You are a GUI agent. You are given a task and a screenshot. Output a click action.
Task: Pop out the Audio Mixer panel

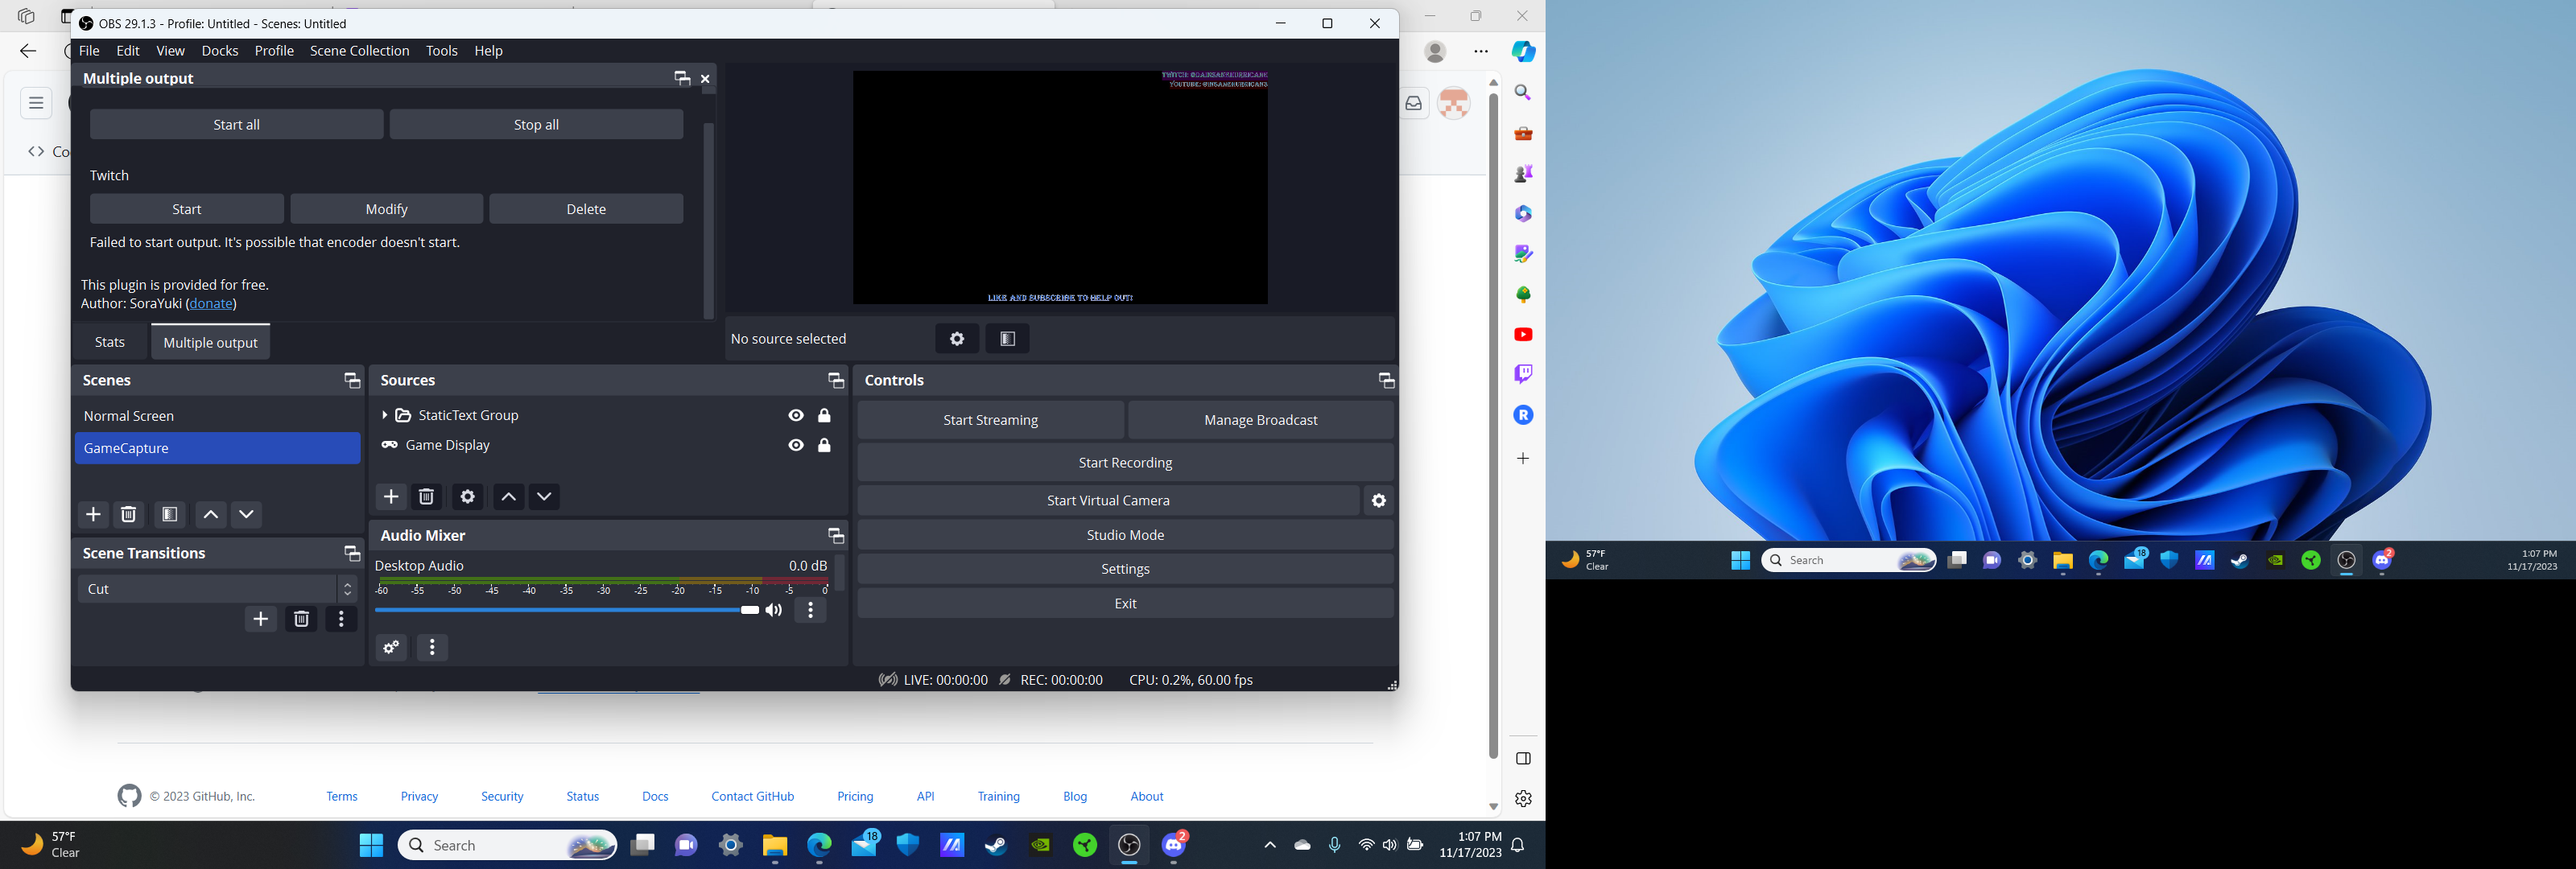836,535
